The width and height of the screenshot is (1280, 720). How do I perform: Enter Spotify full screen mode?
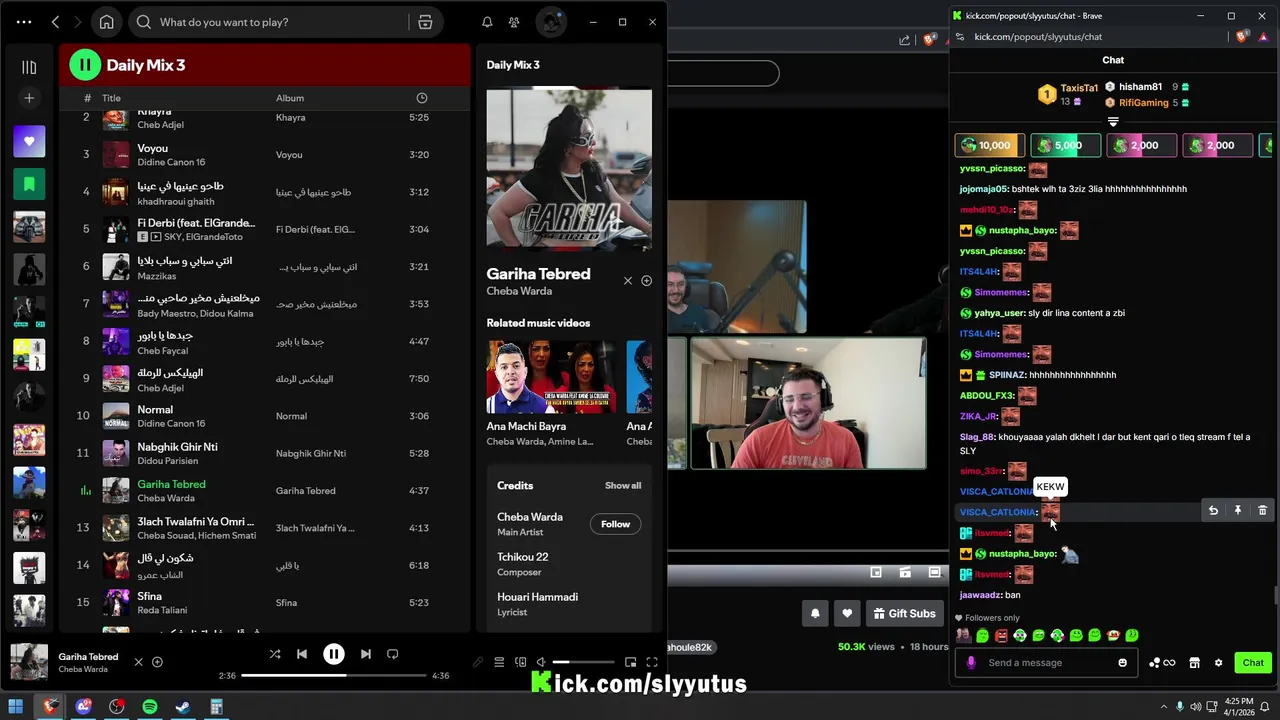pos(652,662)
